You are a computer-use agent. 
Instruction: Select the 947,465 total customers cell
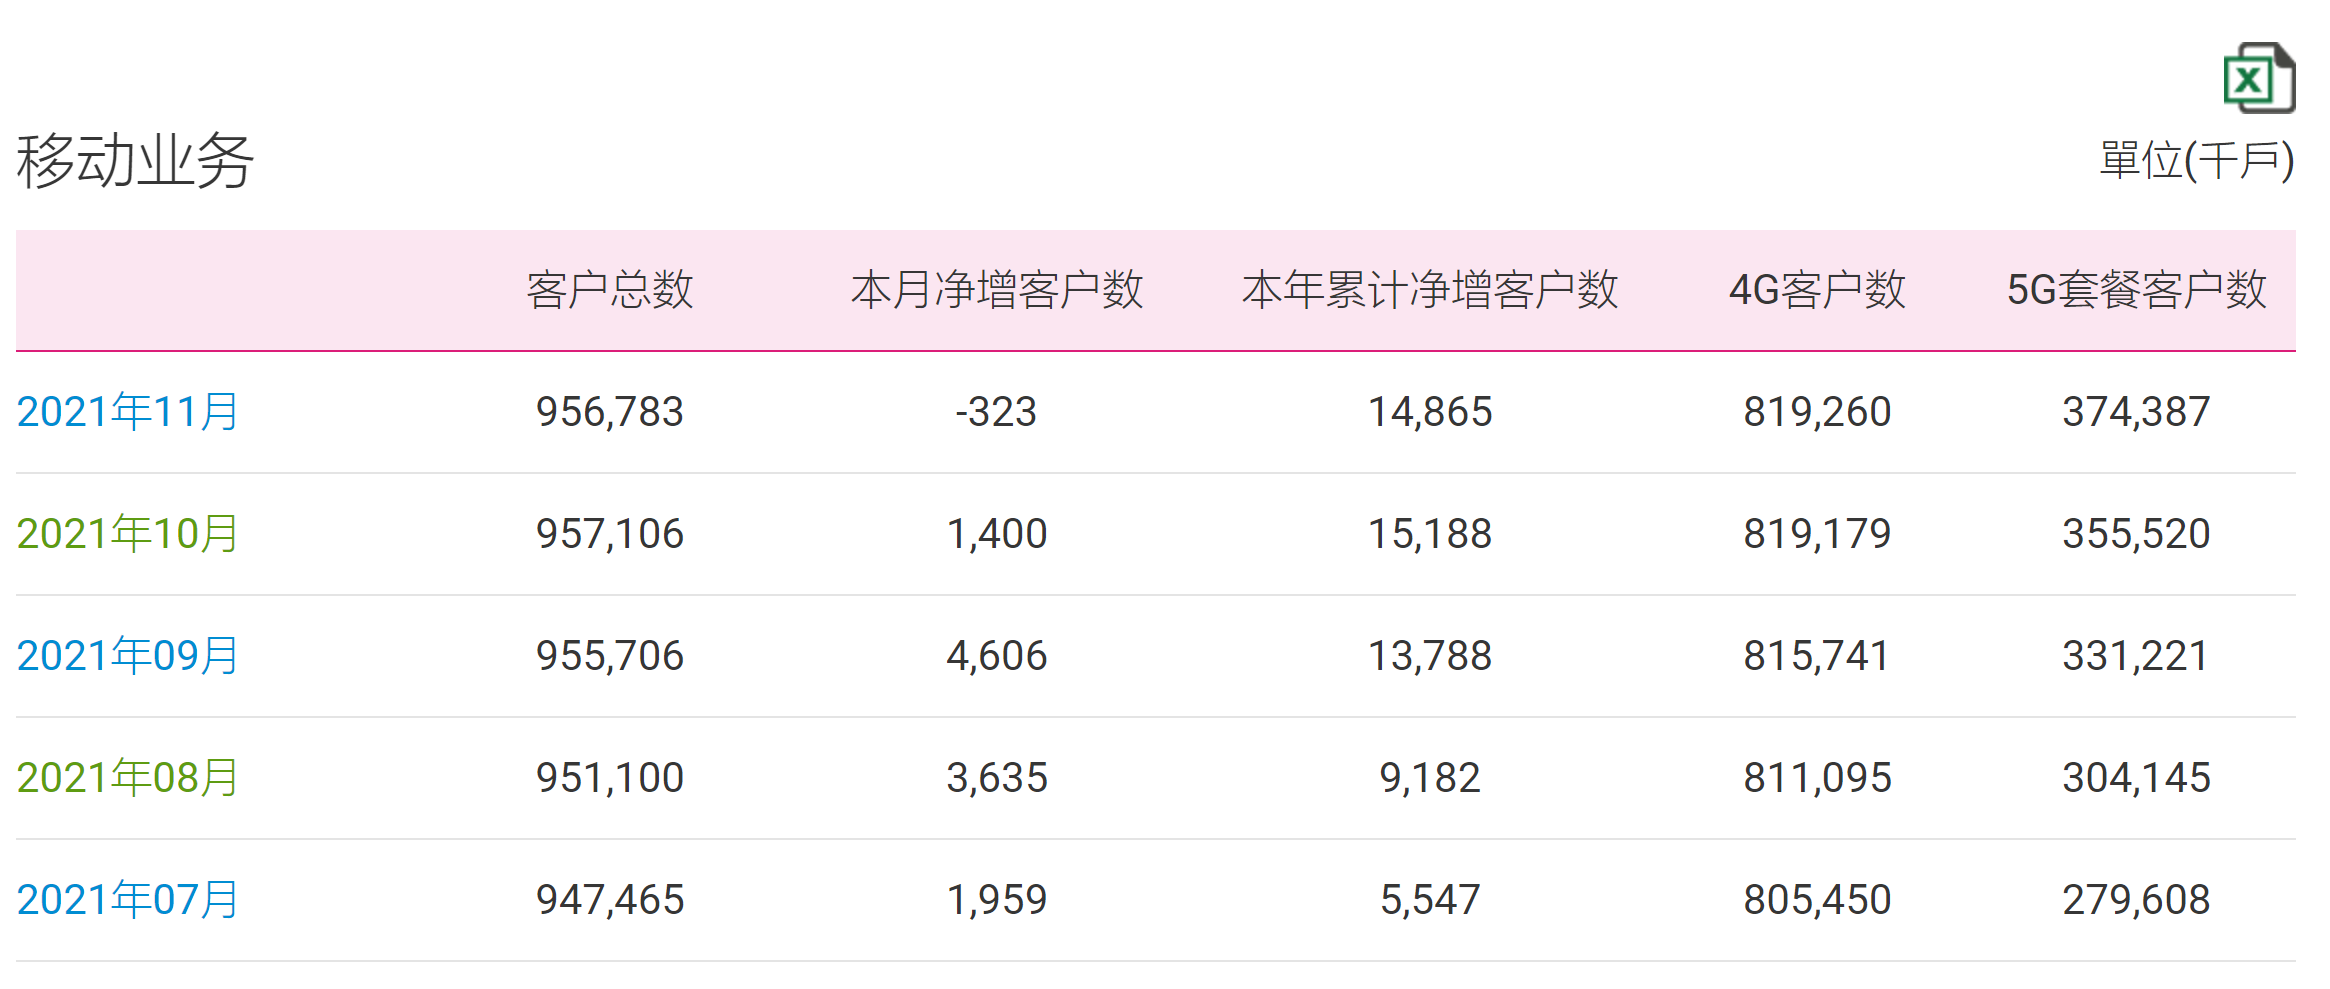click(x=610, y=900)
